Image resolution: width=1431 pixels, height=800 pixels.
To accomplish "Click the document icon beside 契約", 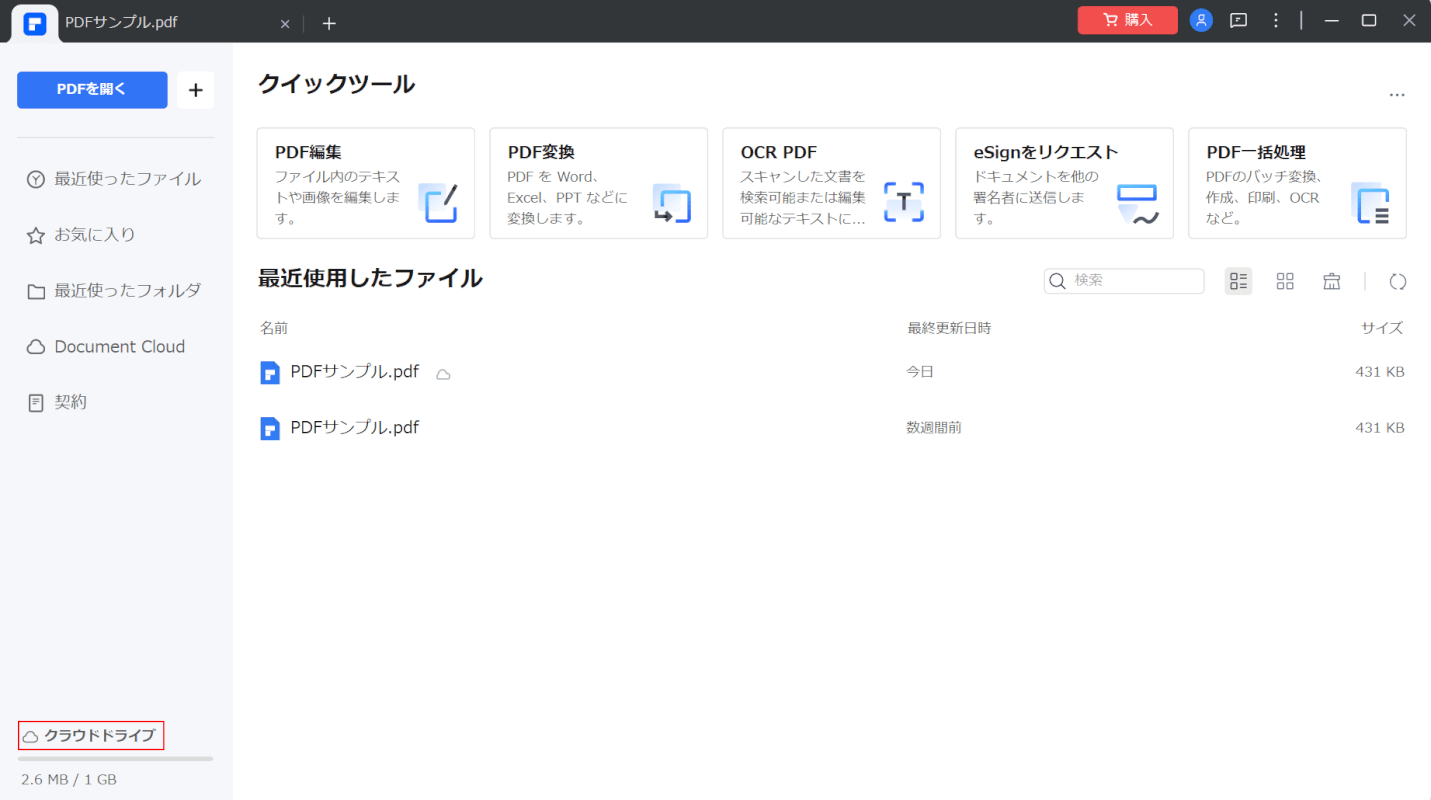I will tap(36, 403).
